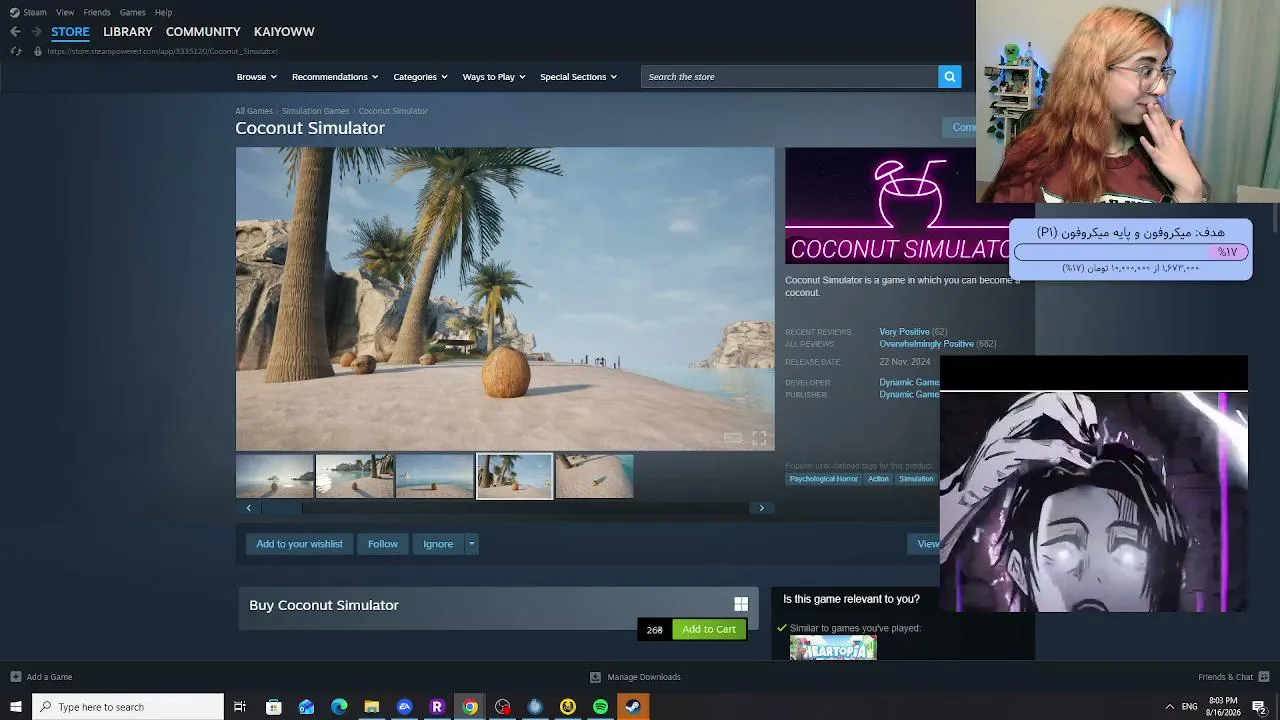Click the All Games breadcrumb link

tap(254, 111)
